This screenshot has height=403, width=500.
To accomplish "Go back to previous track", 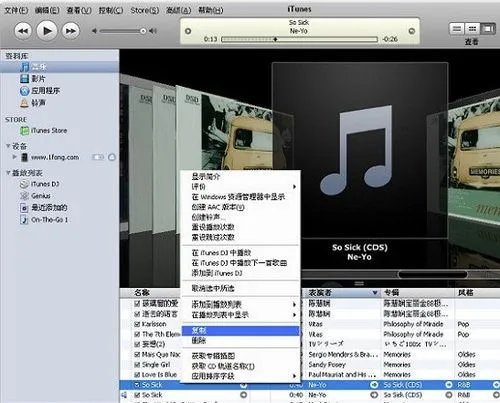I will coord(23,31).
